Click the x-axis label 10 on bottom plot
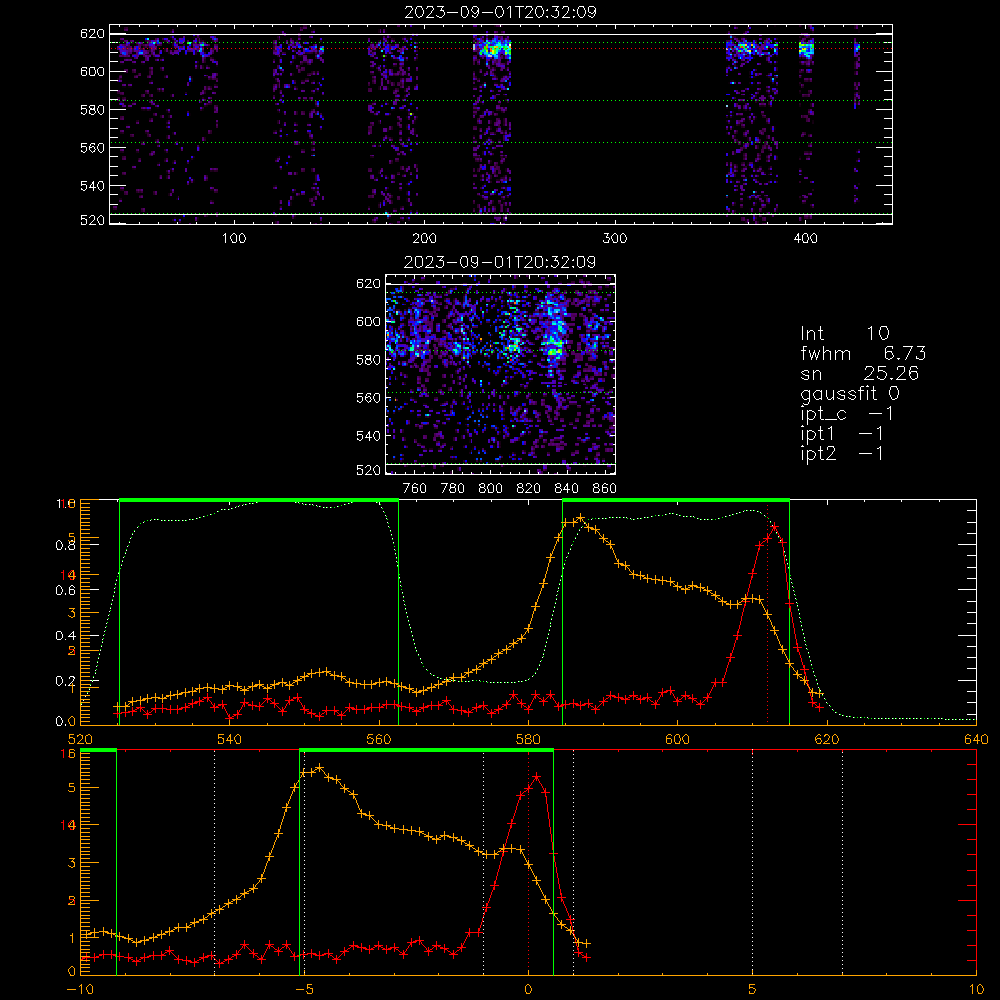This screenshot has height=1000, width=1000. (976, 989)
